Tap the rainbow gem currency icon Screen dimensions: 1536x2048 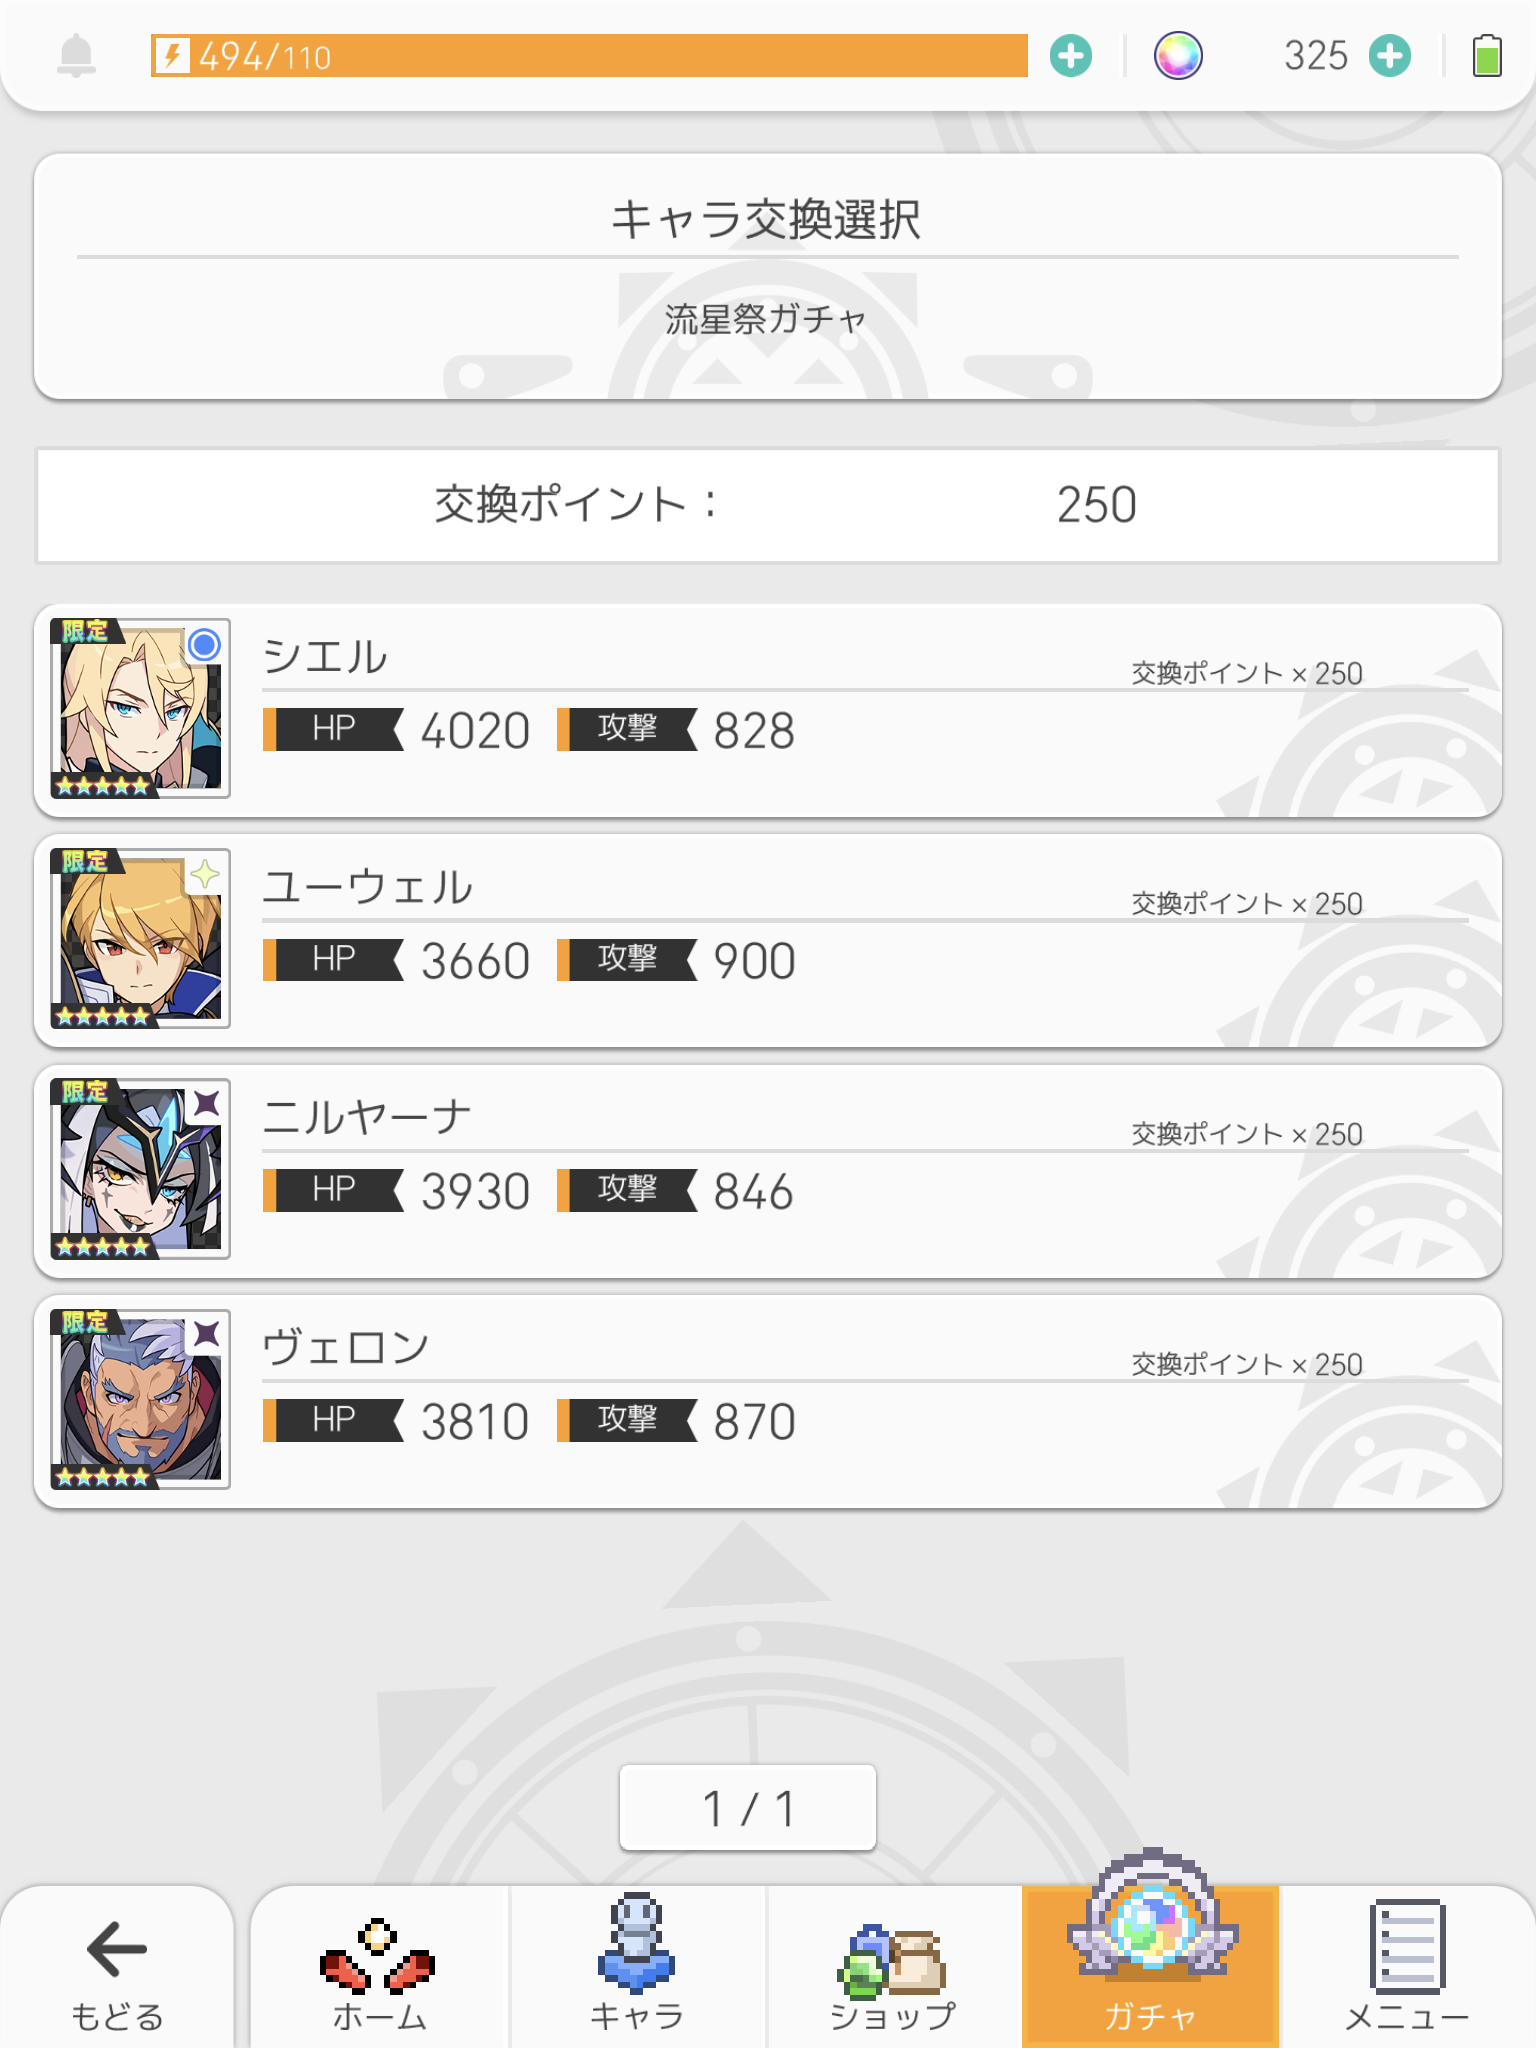[x=1178, y=56]
